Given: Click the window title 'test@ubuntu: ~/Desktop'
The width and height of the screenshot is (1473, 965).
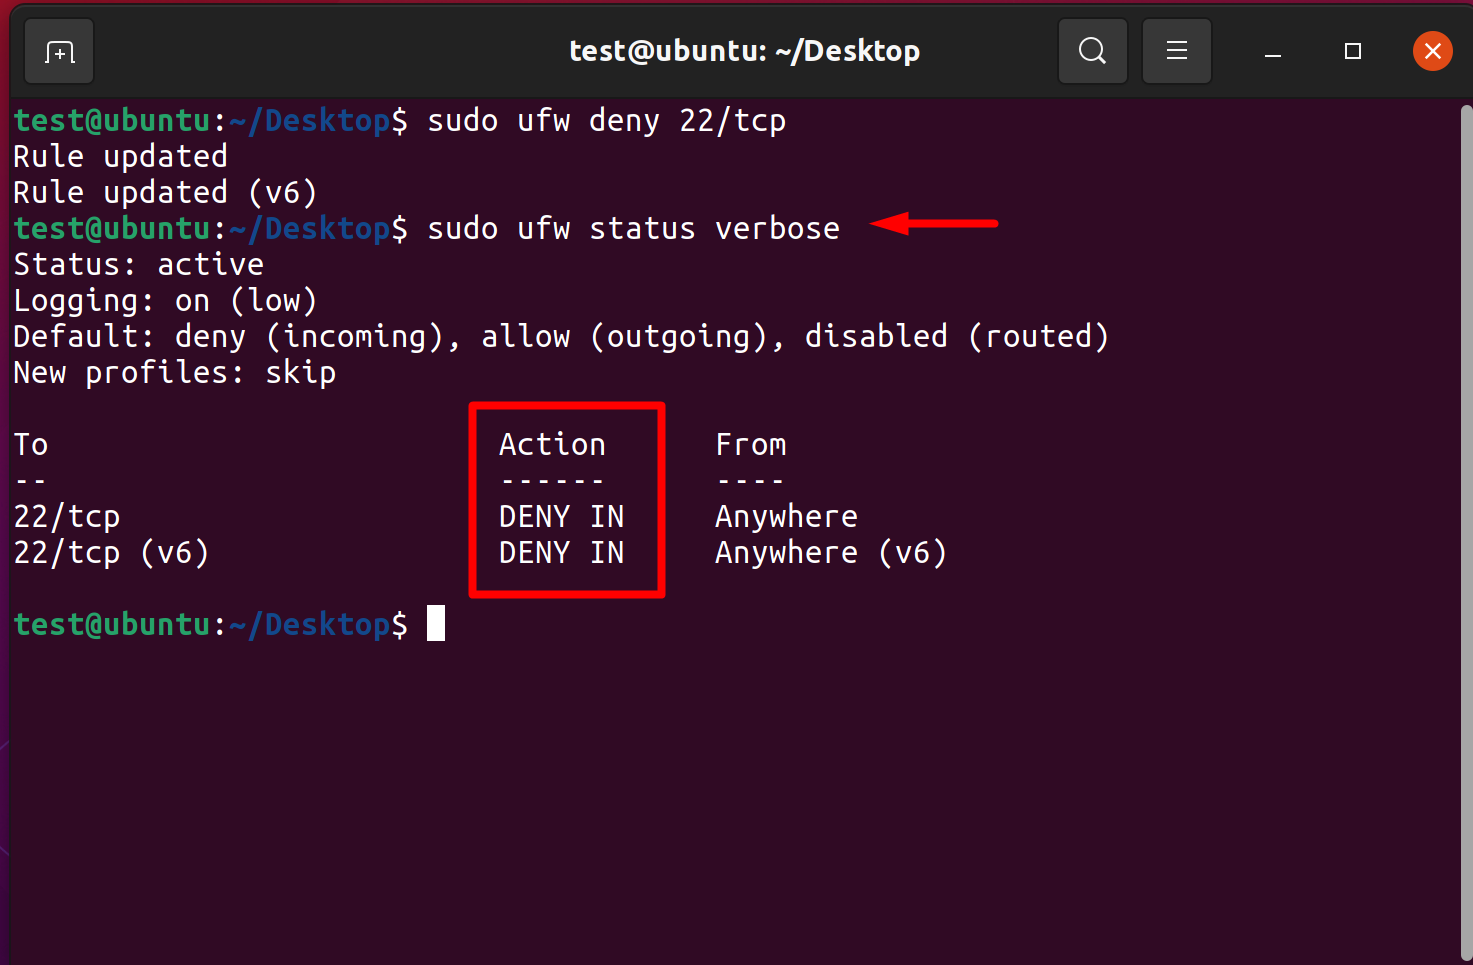Looking at the screenshot, I should pos(744,50).
